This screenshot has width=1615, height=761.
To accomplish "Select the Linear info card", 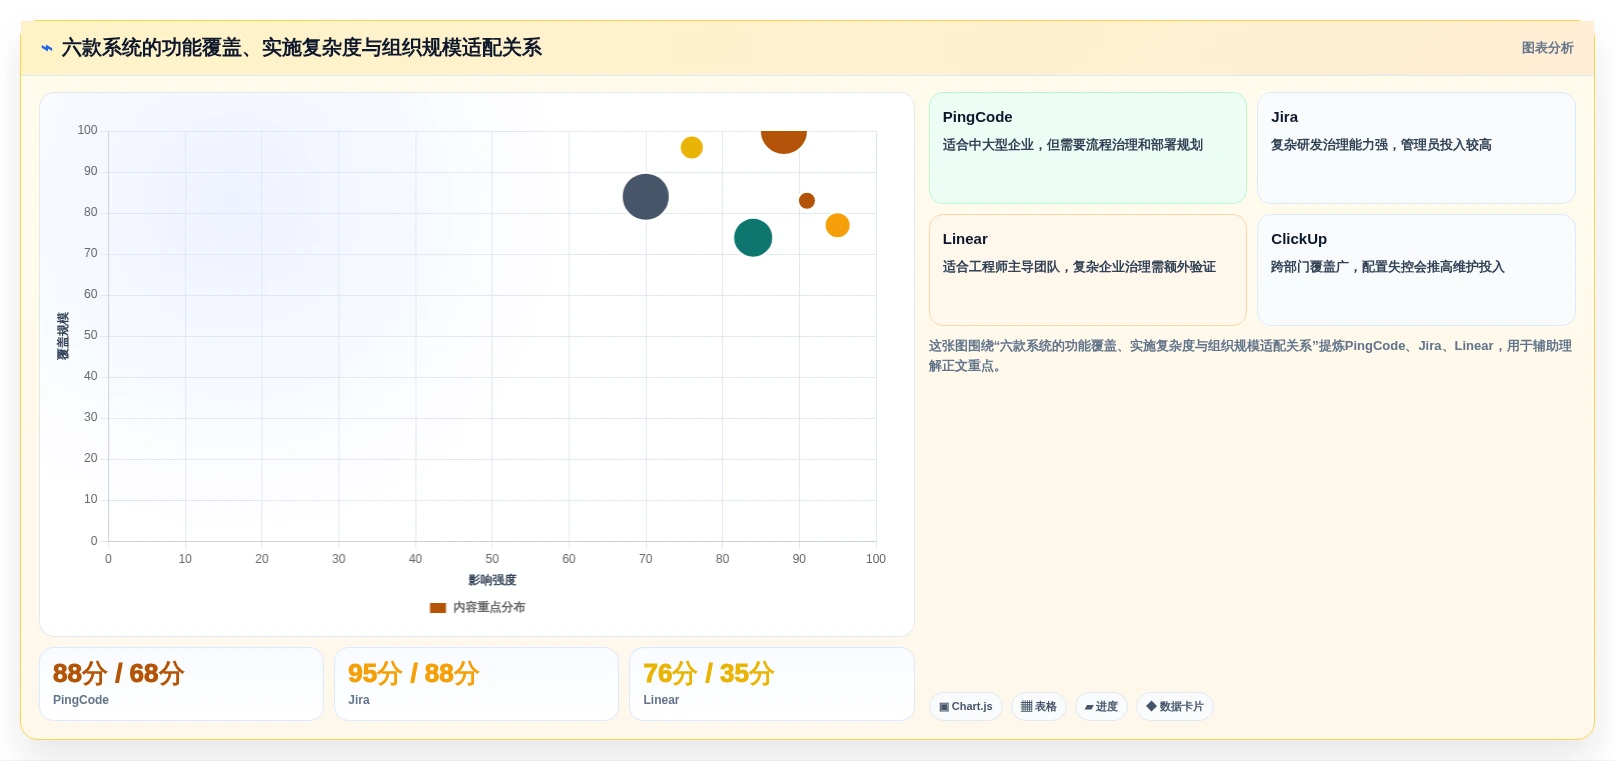I will [x=1087, y=270].
